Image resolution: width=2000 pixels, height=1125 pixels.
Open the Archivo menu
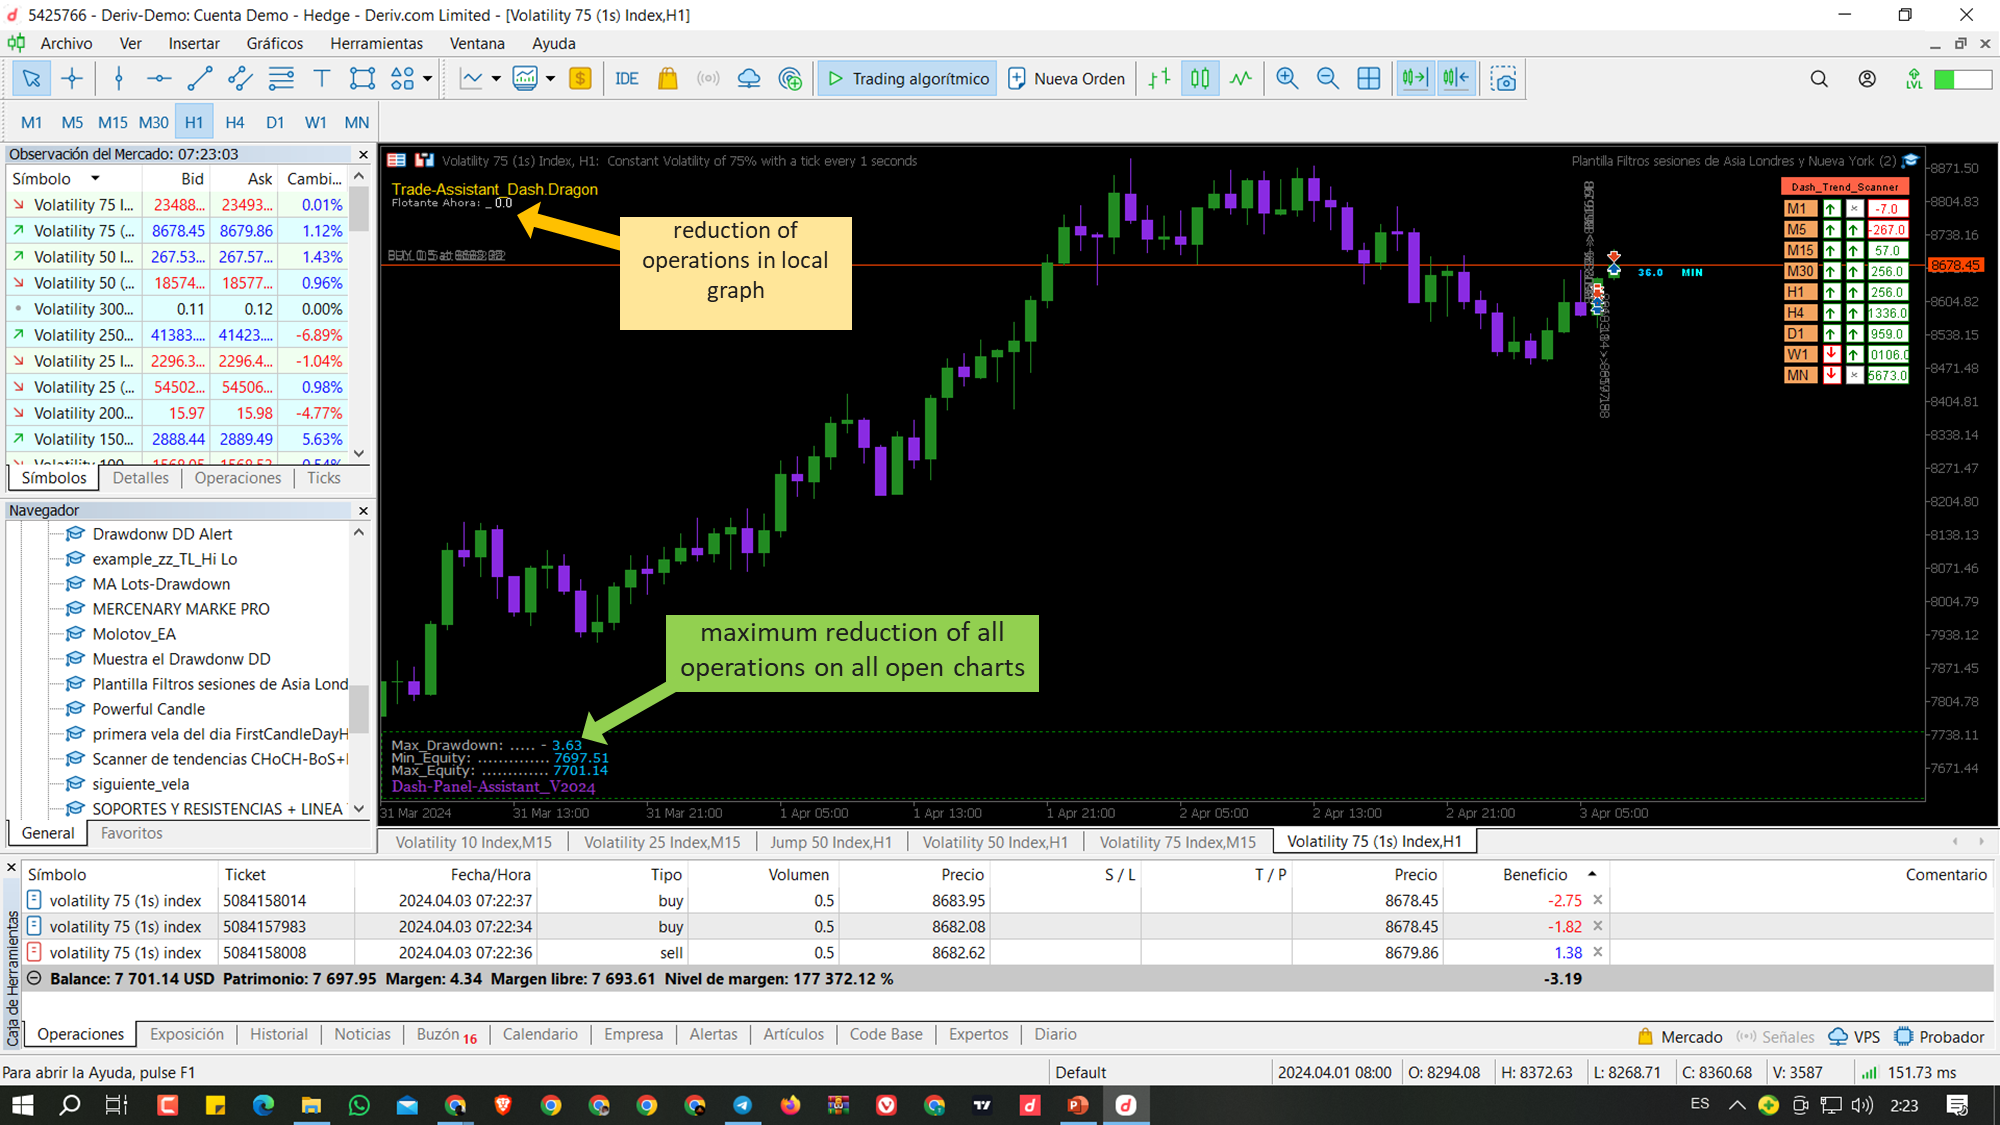[66, 43]
